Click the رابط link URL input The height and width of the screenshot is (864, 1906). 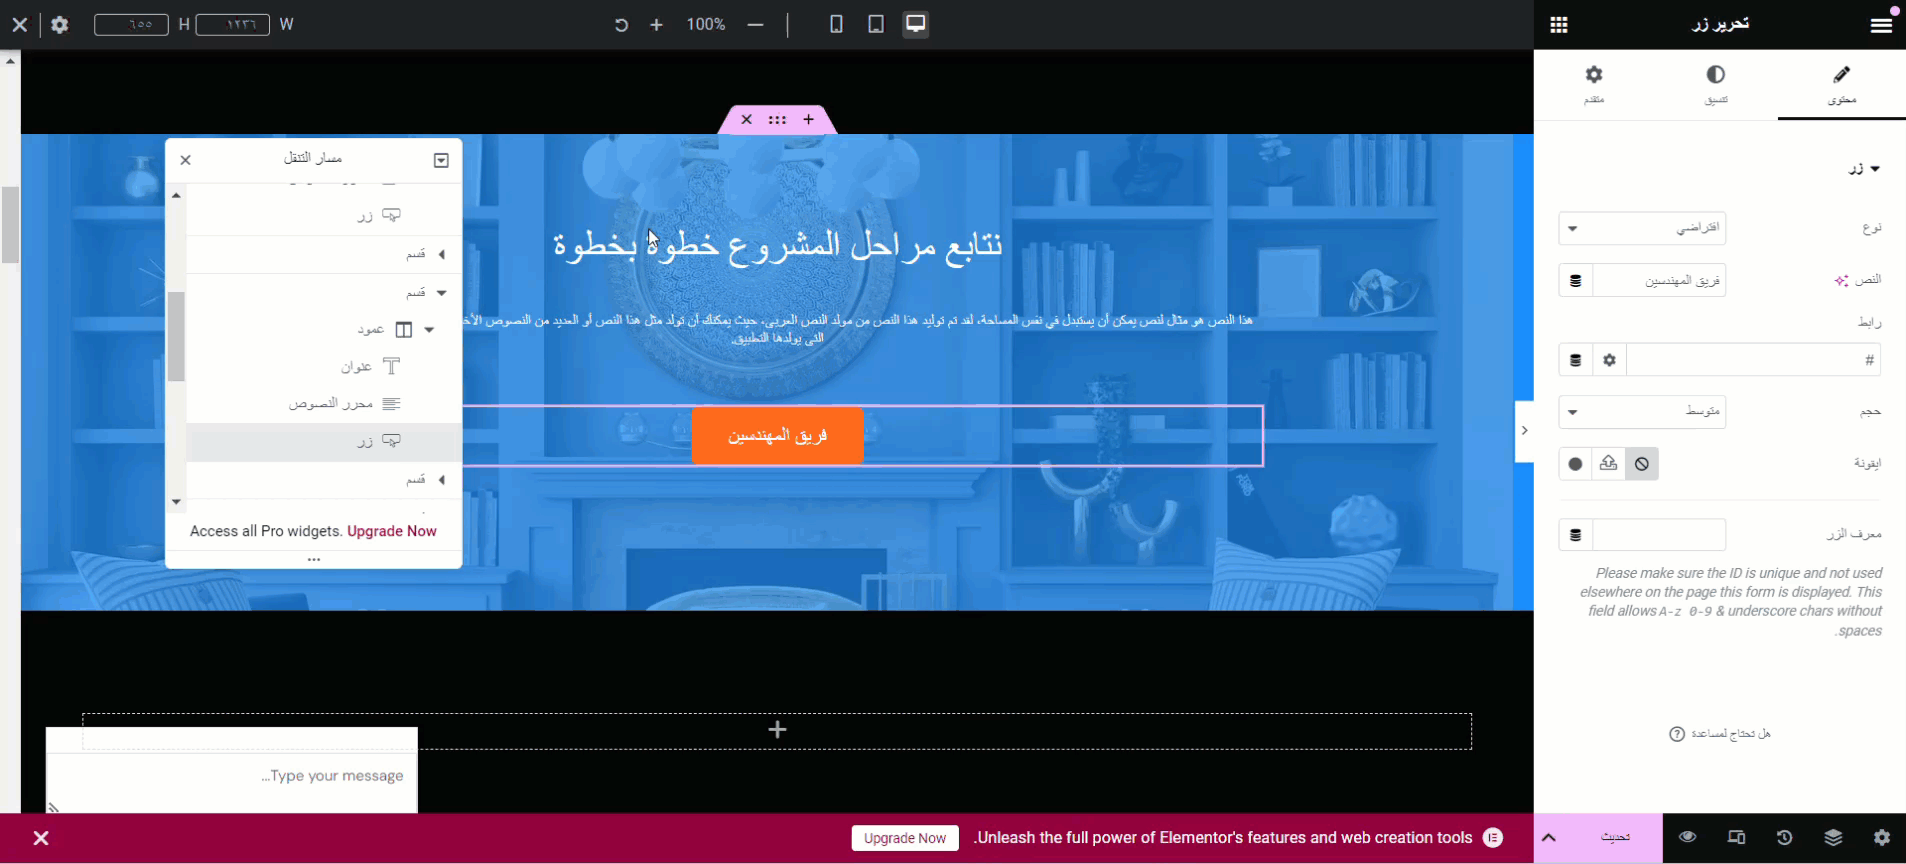point(1754,360)
